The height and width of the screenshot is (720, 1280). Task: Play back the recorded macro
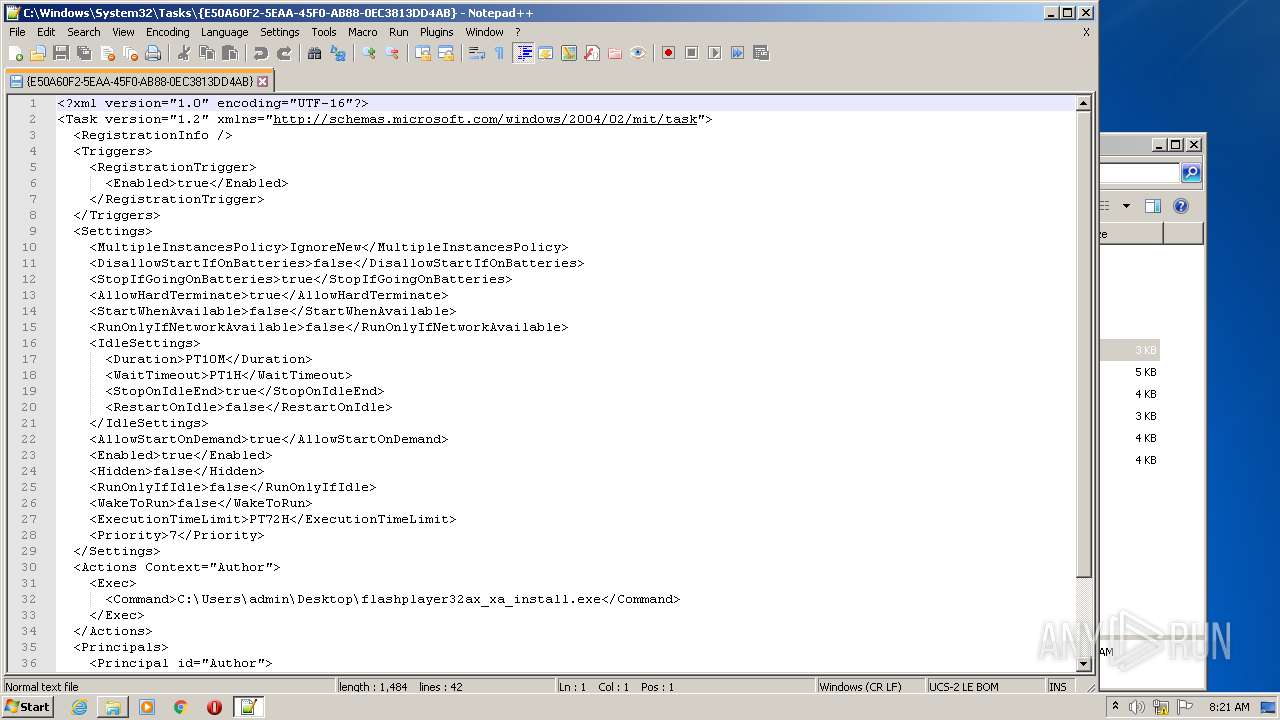click(x=714, y=53)
